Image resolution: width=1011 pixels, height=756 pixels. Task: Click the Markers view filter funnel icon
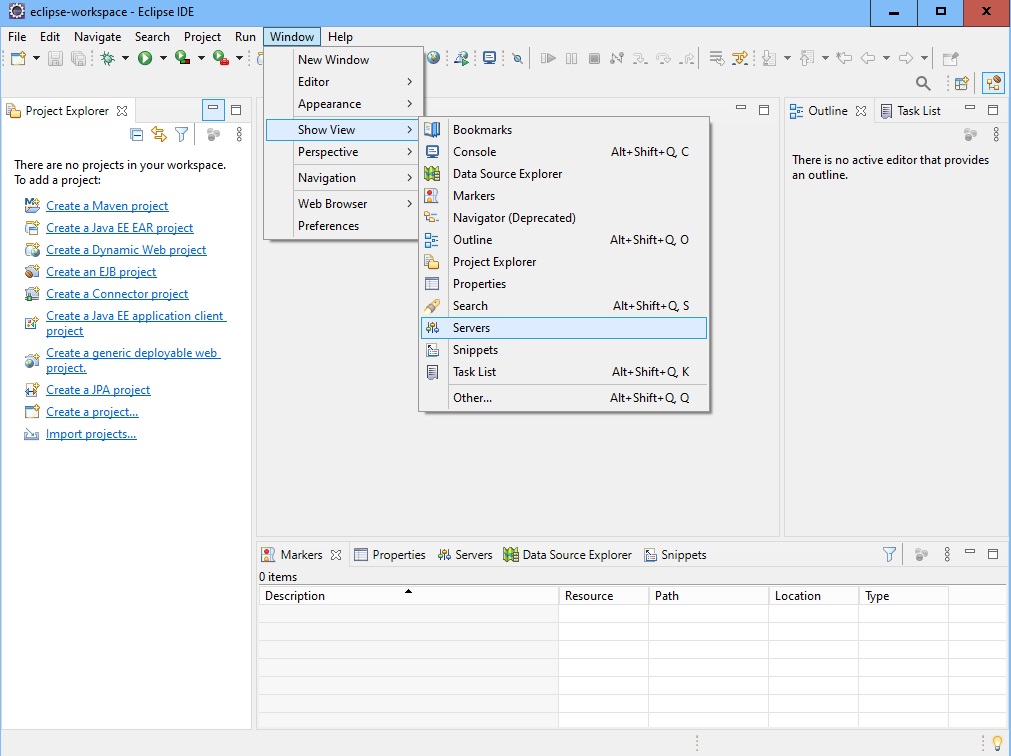(889, 554)
